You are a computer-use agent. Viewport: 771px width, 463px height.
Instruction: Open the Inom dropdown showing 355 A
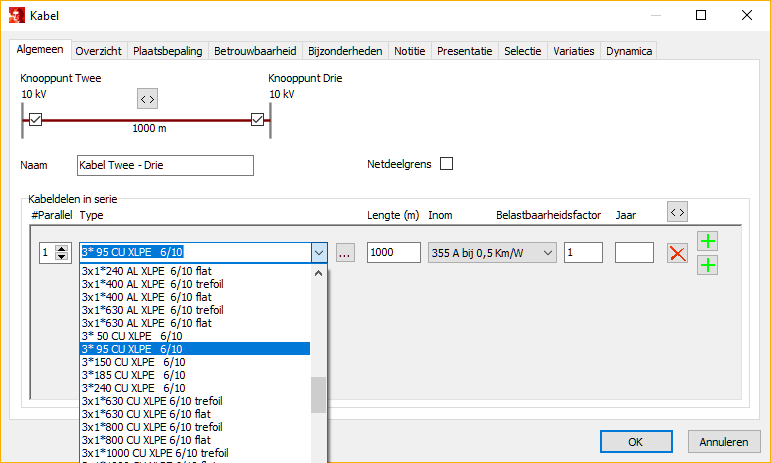pos(491,253)
